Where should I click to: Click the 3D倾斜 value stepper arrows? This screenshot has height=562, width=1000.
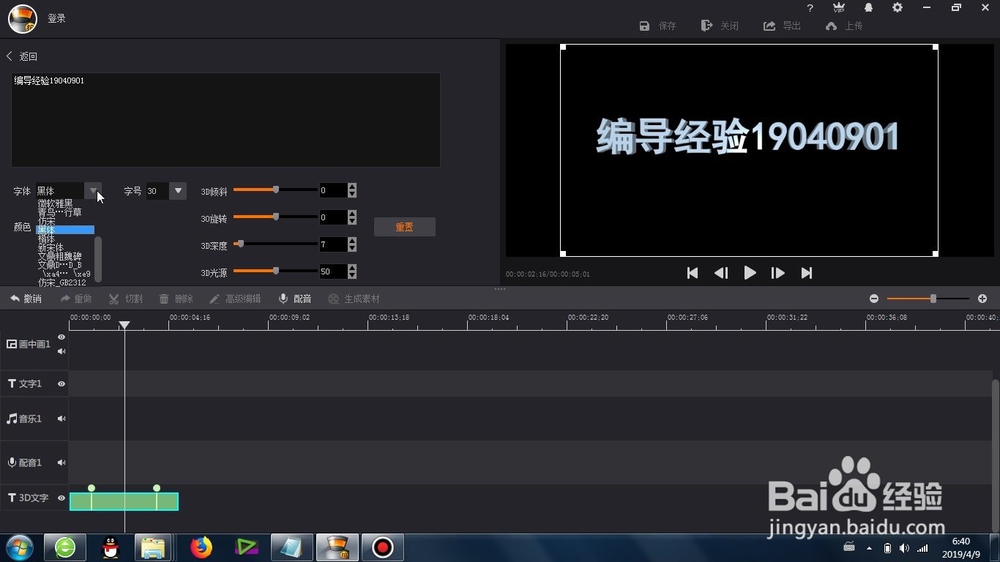point(352,190)
